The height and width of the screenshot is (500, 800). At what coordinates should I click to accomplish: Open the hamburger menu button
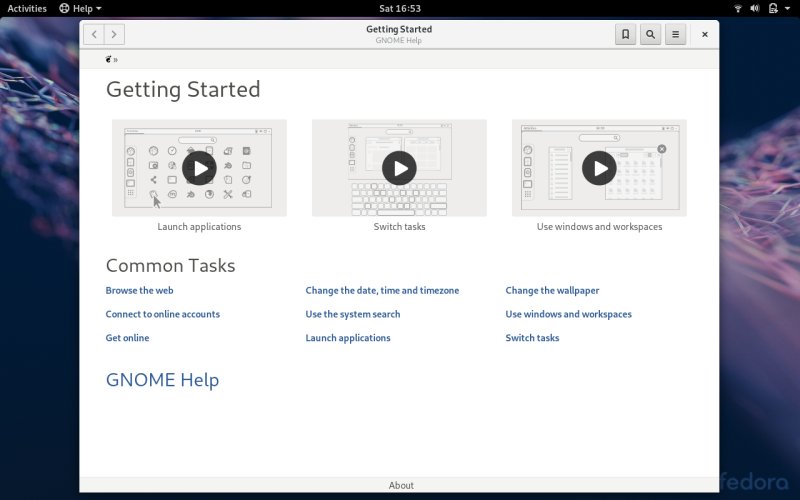click(676, 34)
